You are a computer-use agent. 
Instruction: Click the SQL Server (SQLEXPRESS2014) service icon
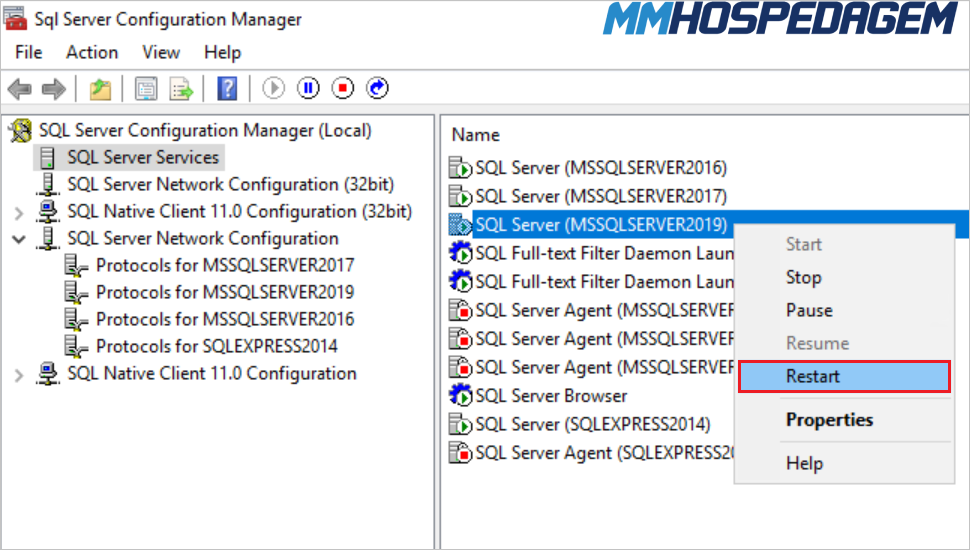(460, 424)
